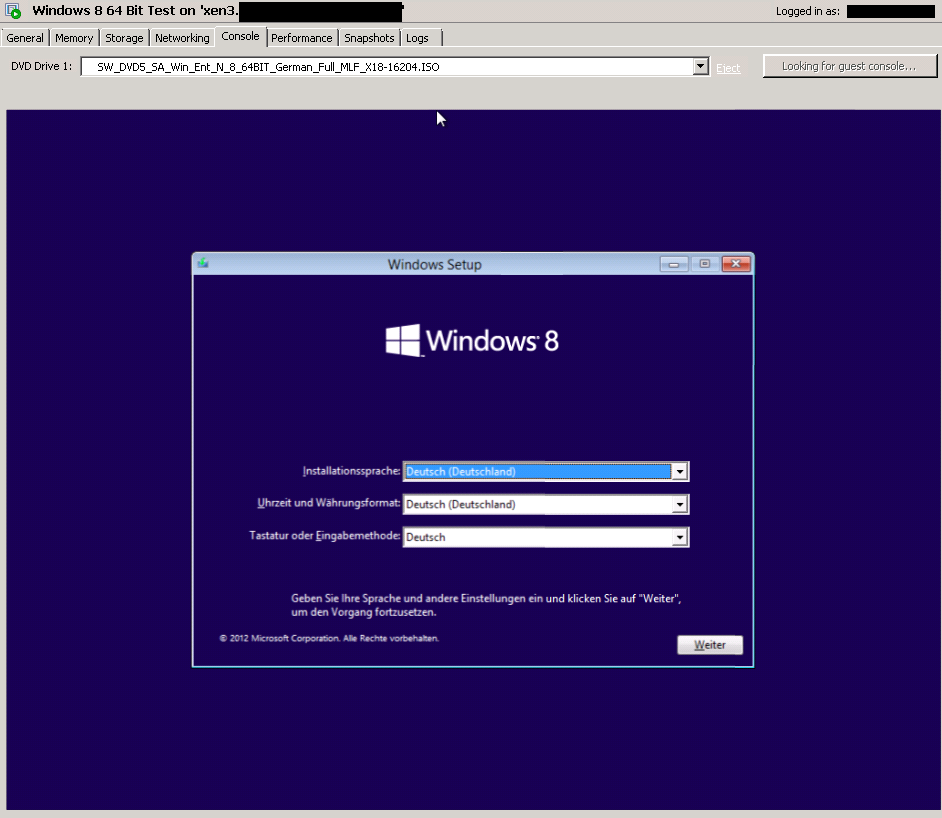Click the 2012 Microsoft Corporation copyright text
The image size is (942, 818).
point(329,638)
